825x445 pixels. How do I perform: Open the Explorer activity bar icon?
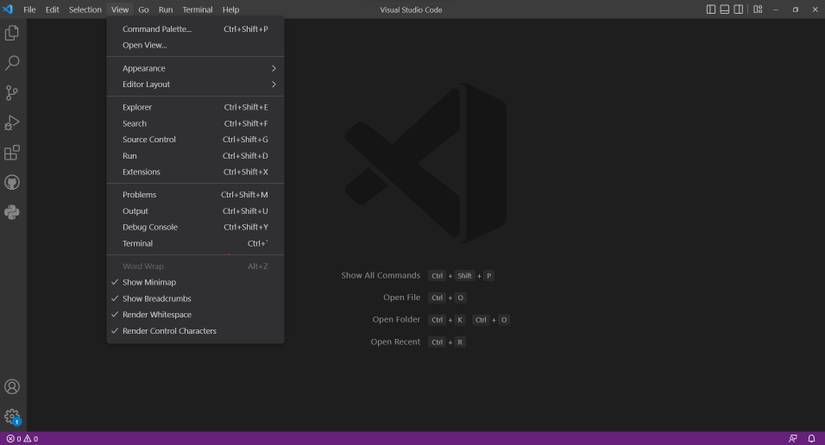tap(12, 33)
